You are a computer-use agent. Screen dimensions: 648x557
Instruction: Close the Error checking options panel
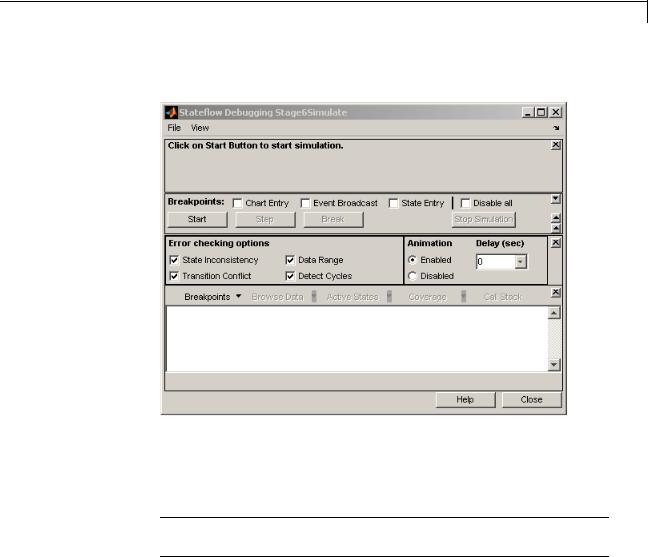[556, 243]
